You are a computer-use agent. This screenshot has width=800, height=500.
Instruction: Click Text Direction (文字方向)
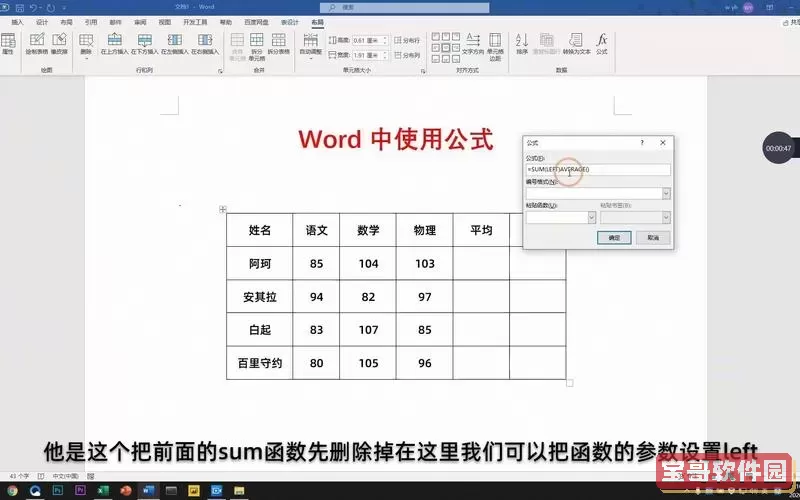click(472, 44)
